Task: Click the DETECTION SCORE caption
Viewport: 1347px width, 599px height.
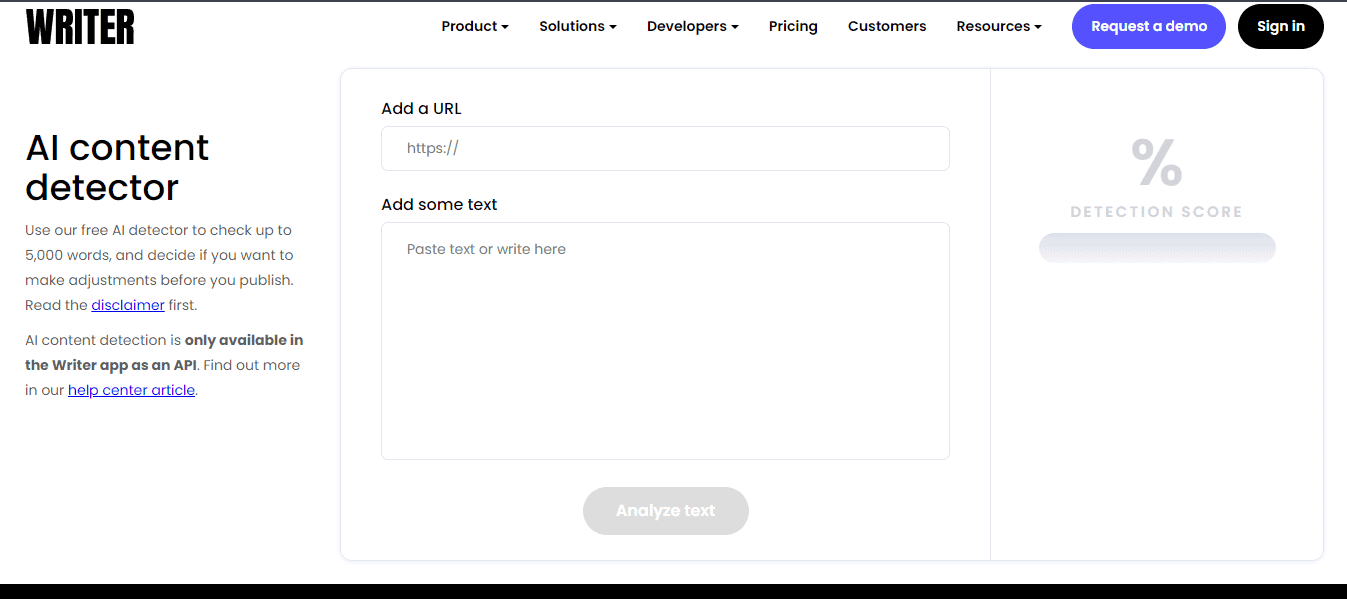Action: pyautogui.click(x=1156, y=212)
